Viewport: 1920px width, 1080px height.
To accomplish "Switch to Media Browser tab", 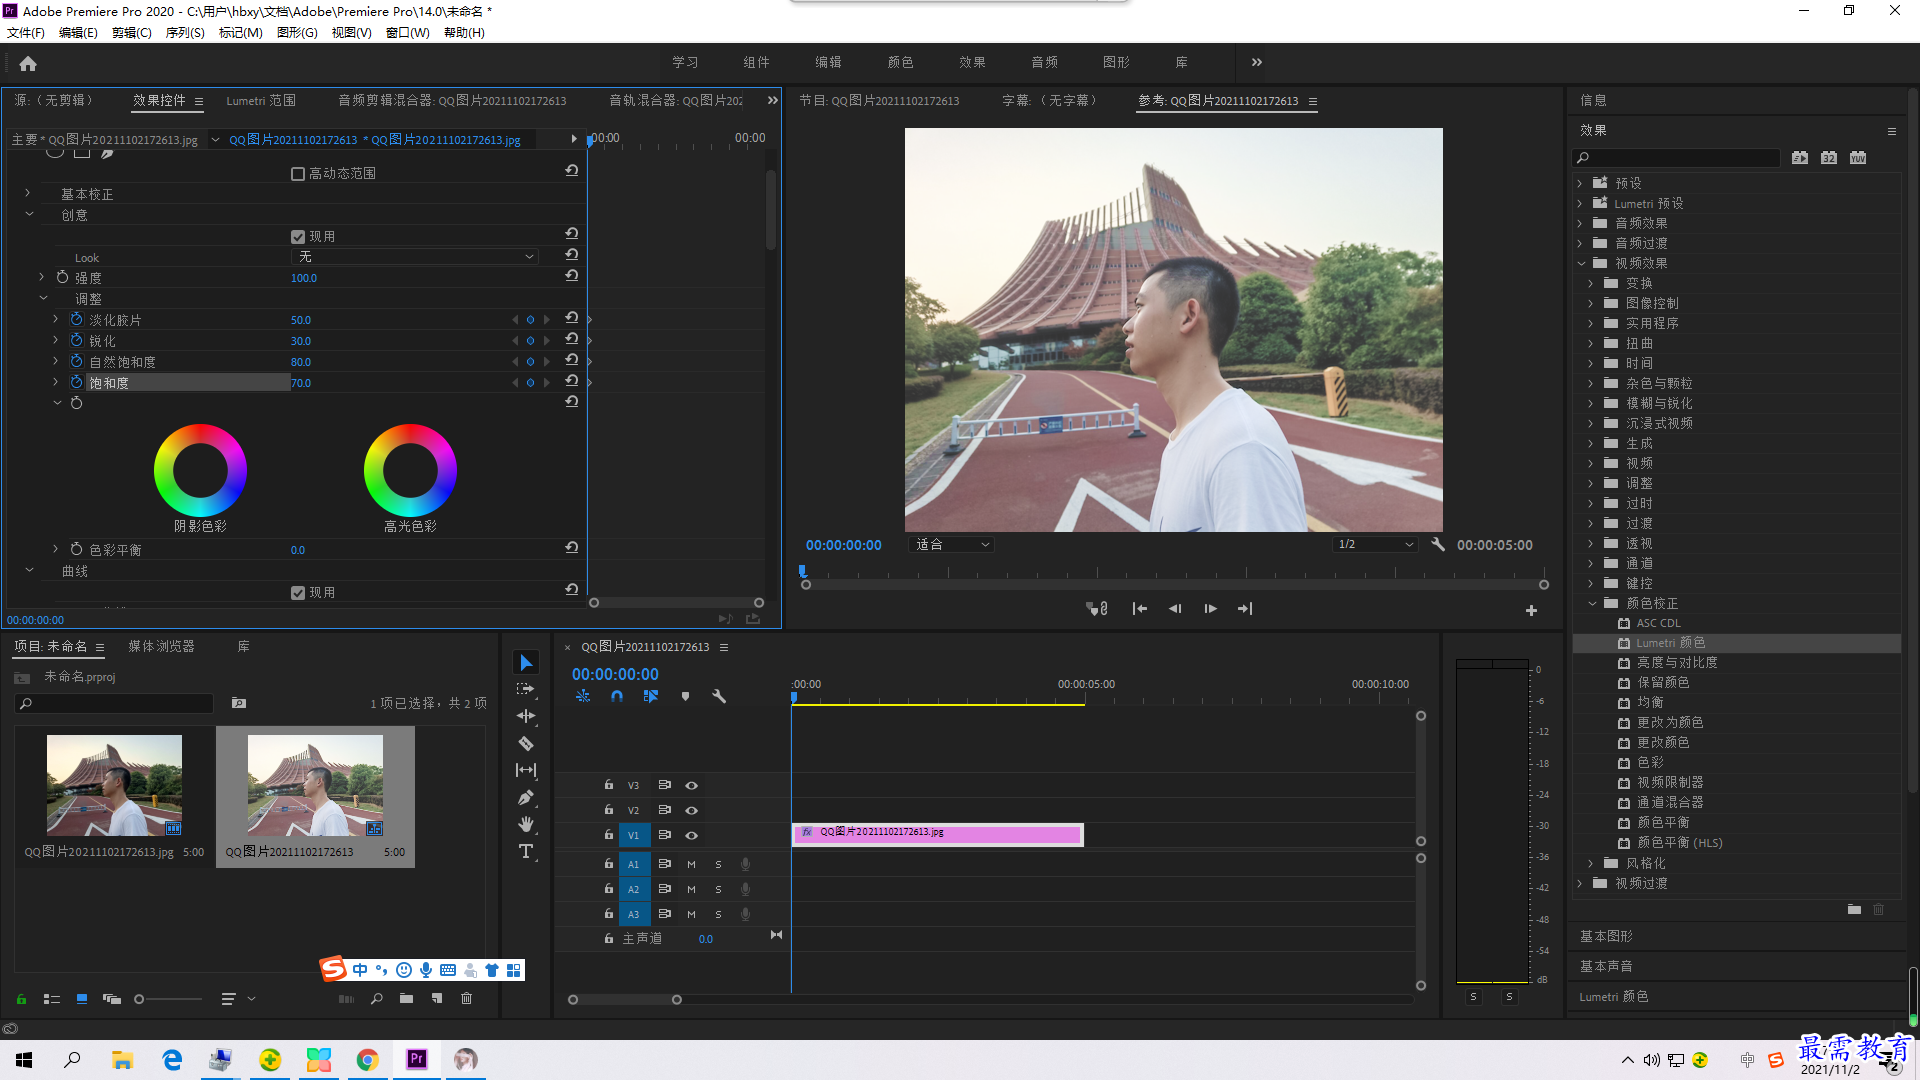I will click(x=161, y=647).
